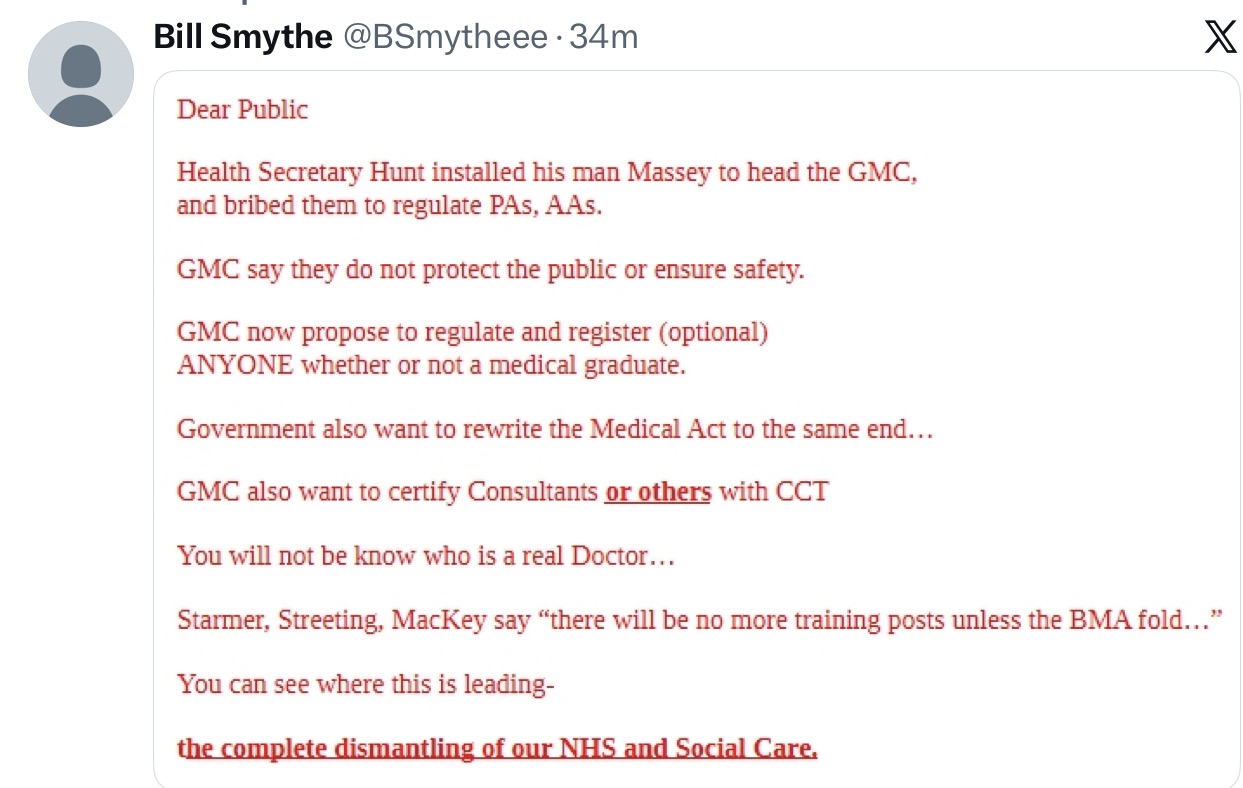
Task: Visit the @BSmytheee handle link
Action: click(446, 38)
